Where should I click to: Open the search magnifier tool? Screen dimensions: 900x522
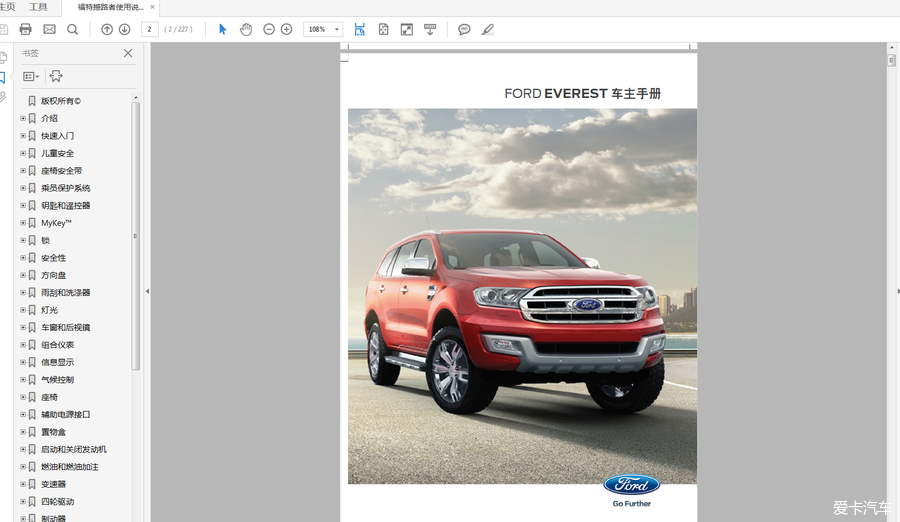[72, 29]
